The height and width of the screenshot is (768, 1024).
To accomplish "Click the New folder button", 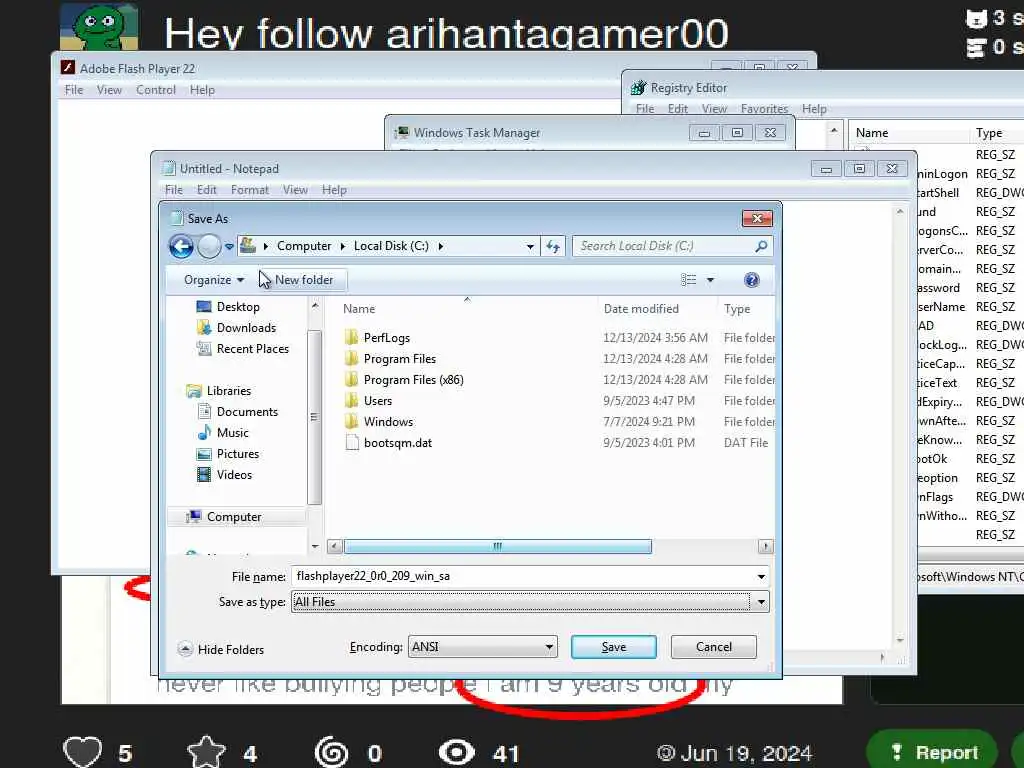I will coord(304,280).
